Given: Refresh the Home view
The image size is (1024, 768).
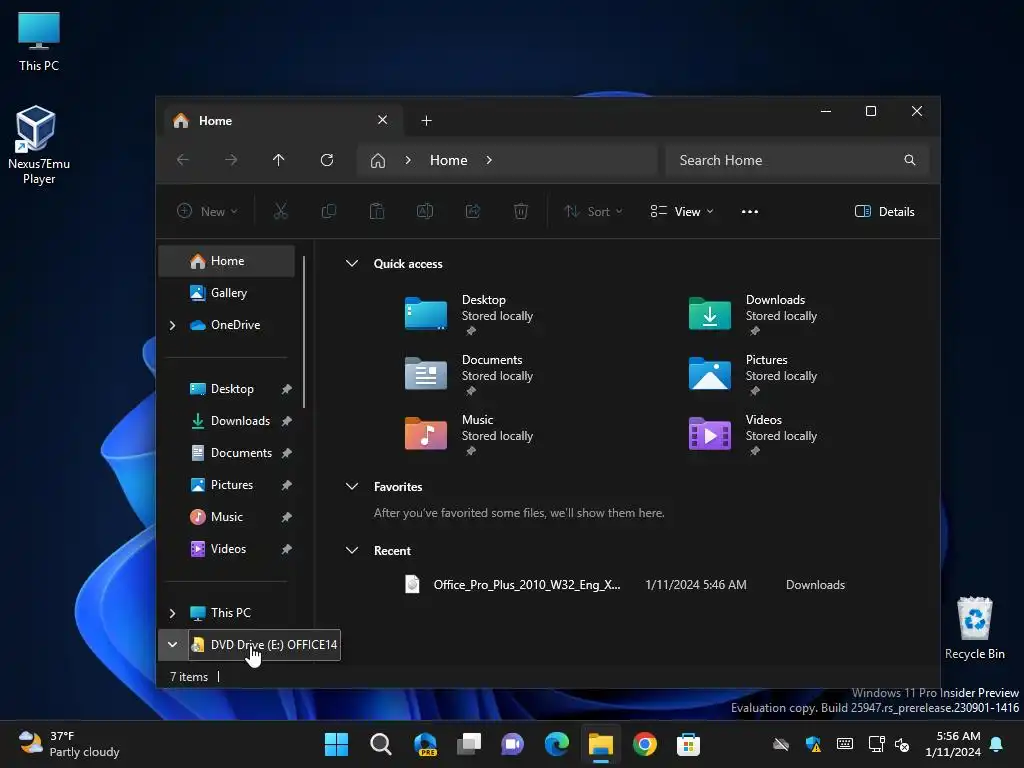Looking at the screenshot, I should point(327,160).
